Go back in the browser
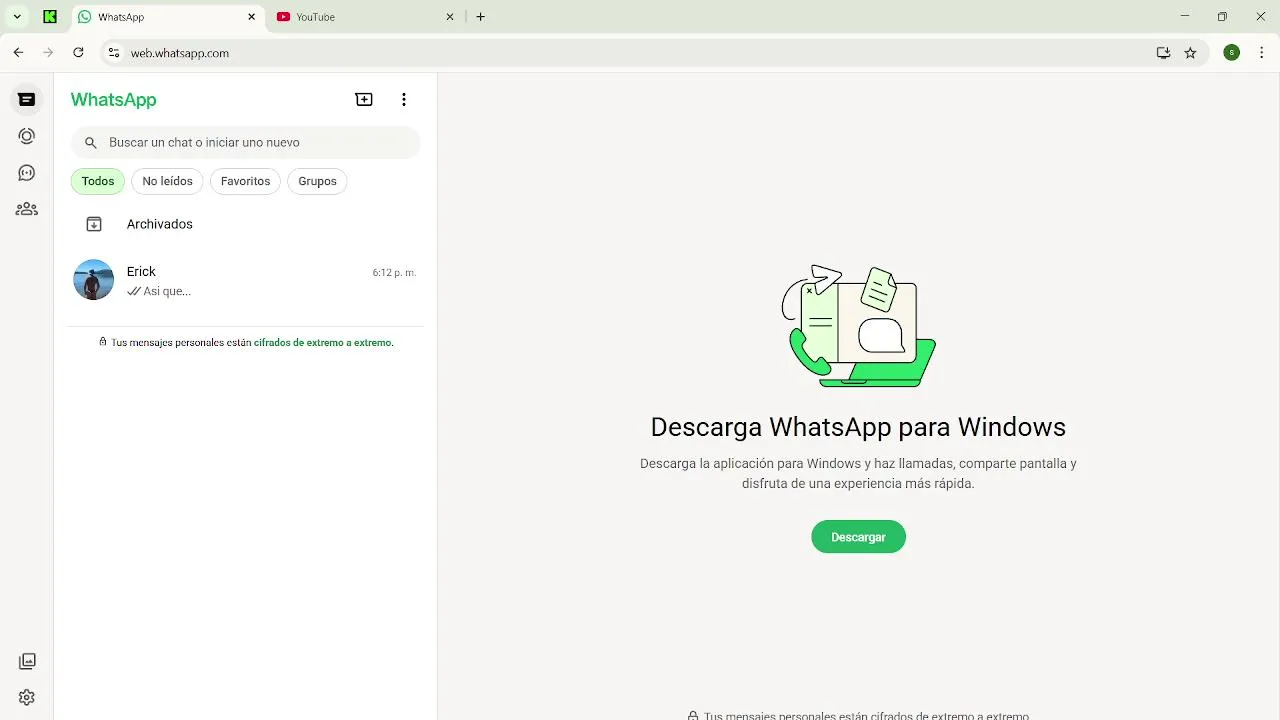The width and height of the screenshot is (1280, 720). click(18, 53)
